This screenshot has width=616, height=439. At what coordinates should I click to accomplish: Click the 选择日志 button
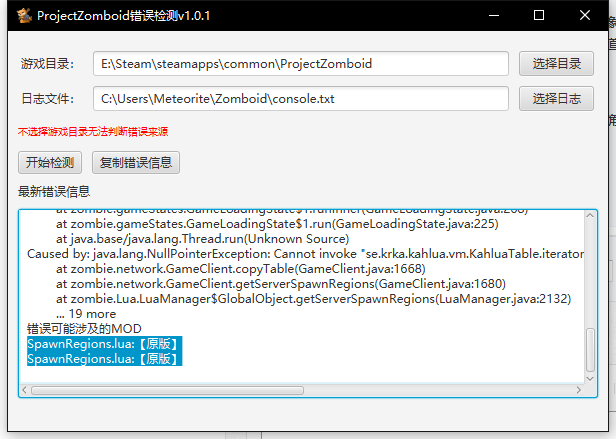pos(556,99)
